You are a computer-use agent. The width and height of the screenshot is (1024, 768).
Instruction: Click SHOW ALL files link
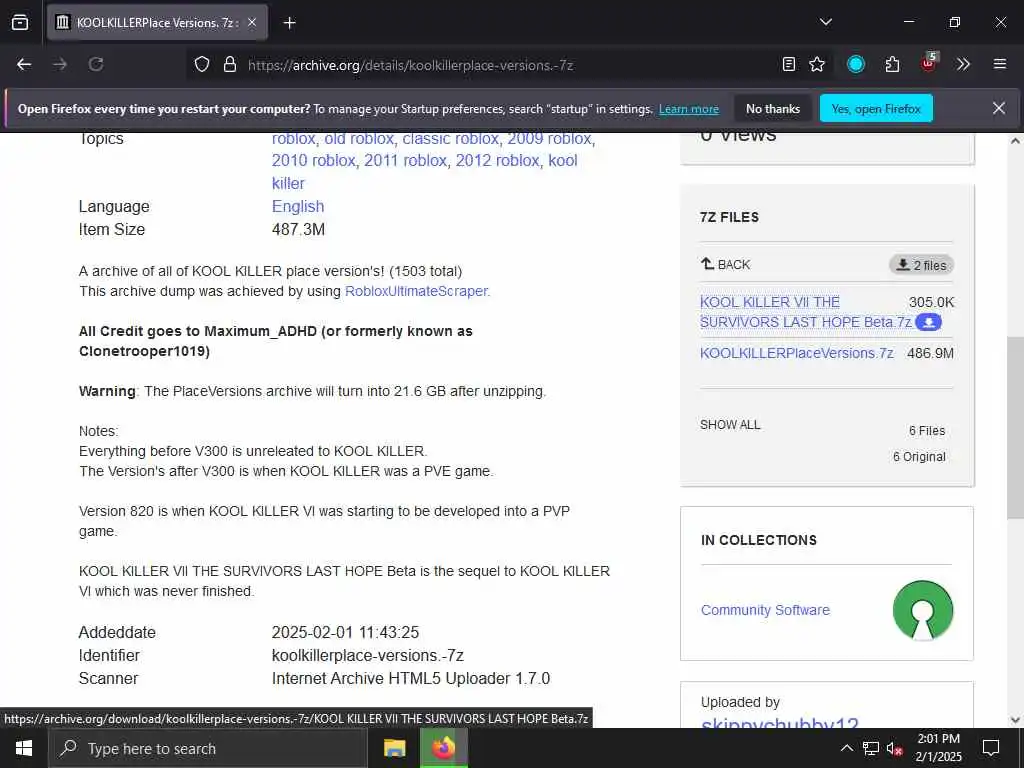pos(730,424)
